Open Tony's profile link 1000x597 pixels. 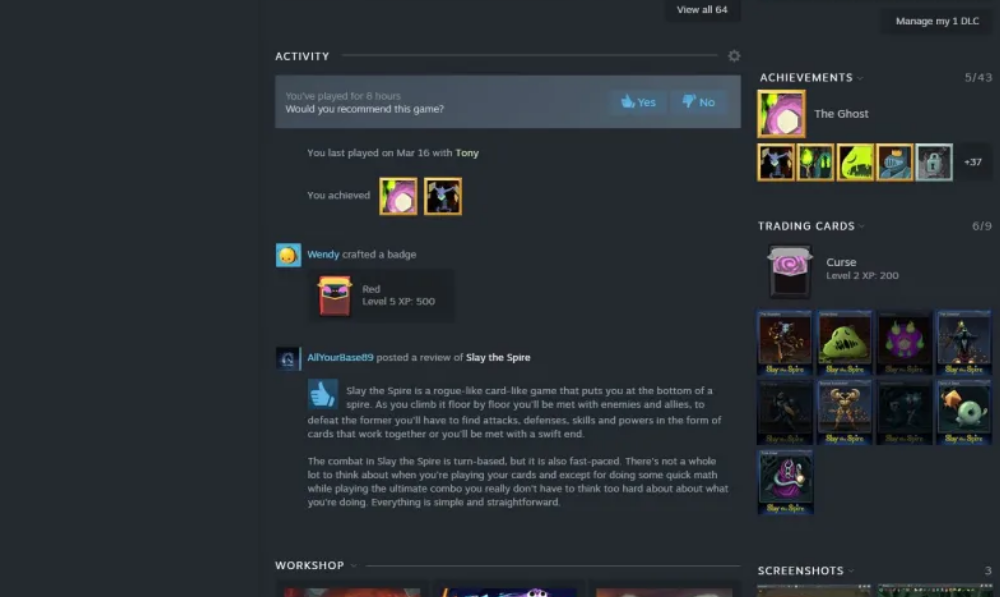[x=467, y=153]
